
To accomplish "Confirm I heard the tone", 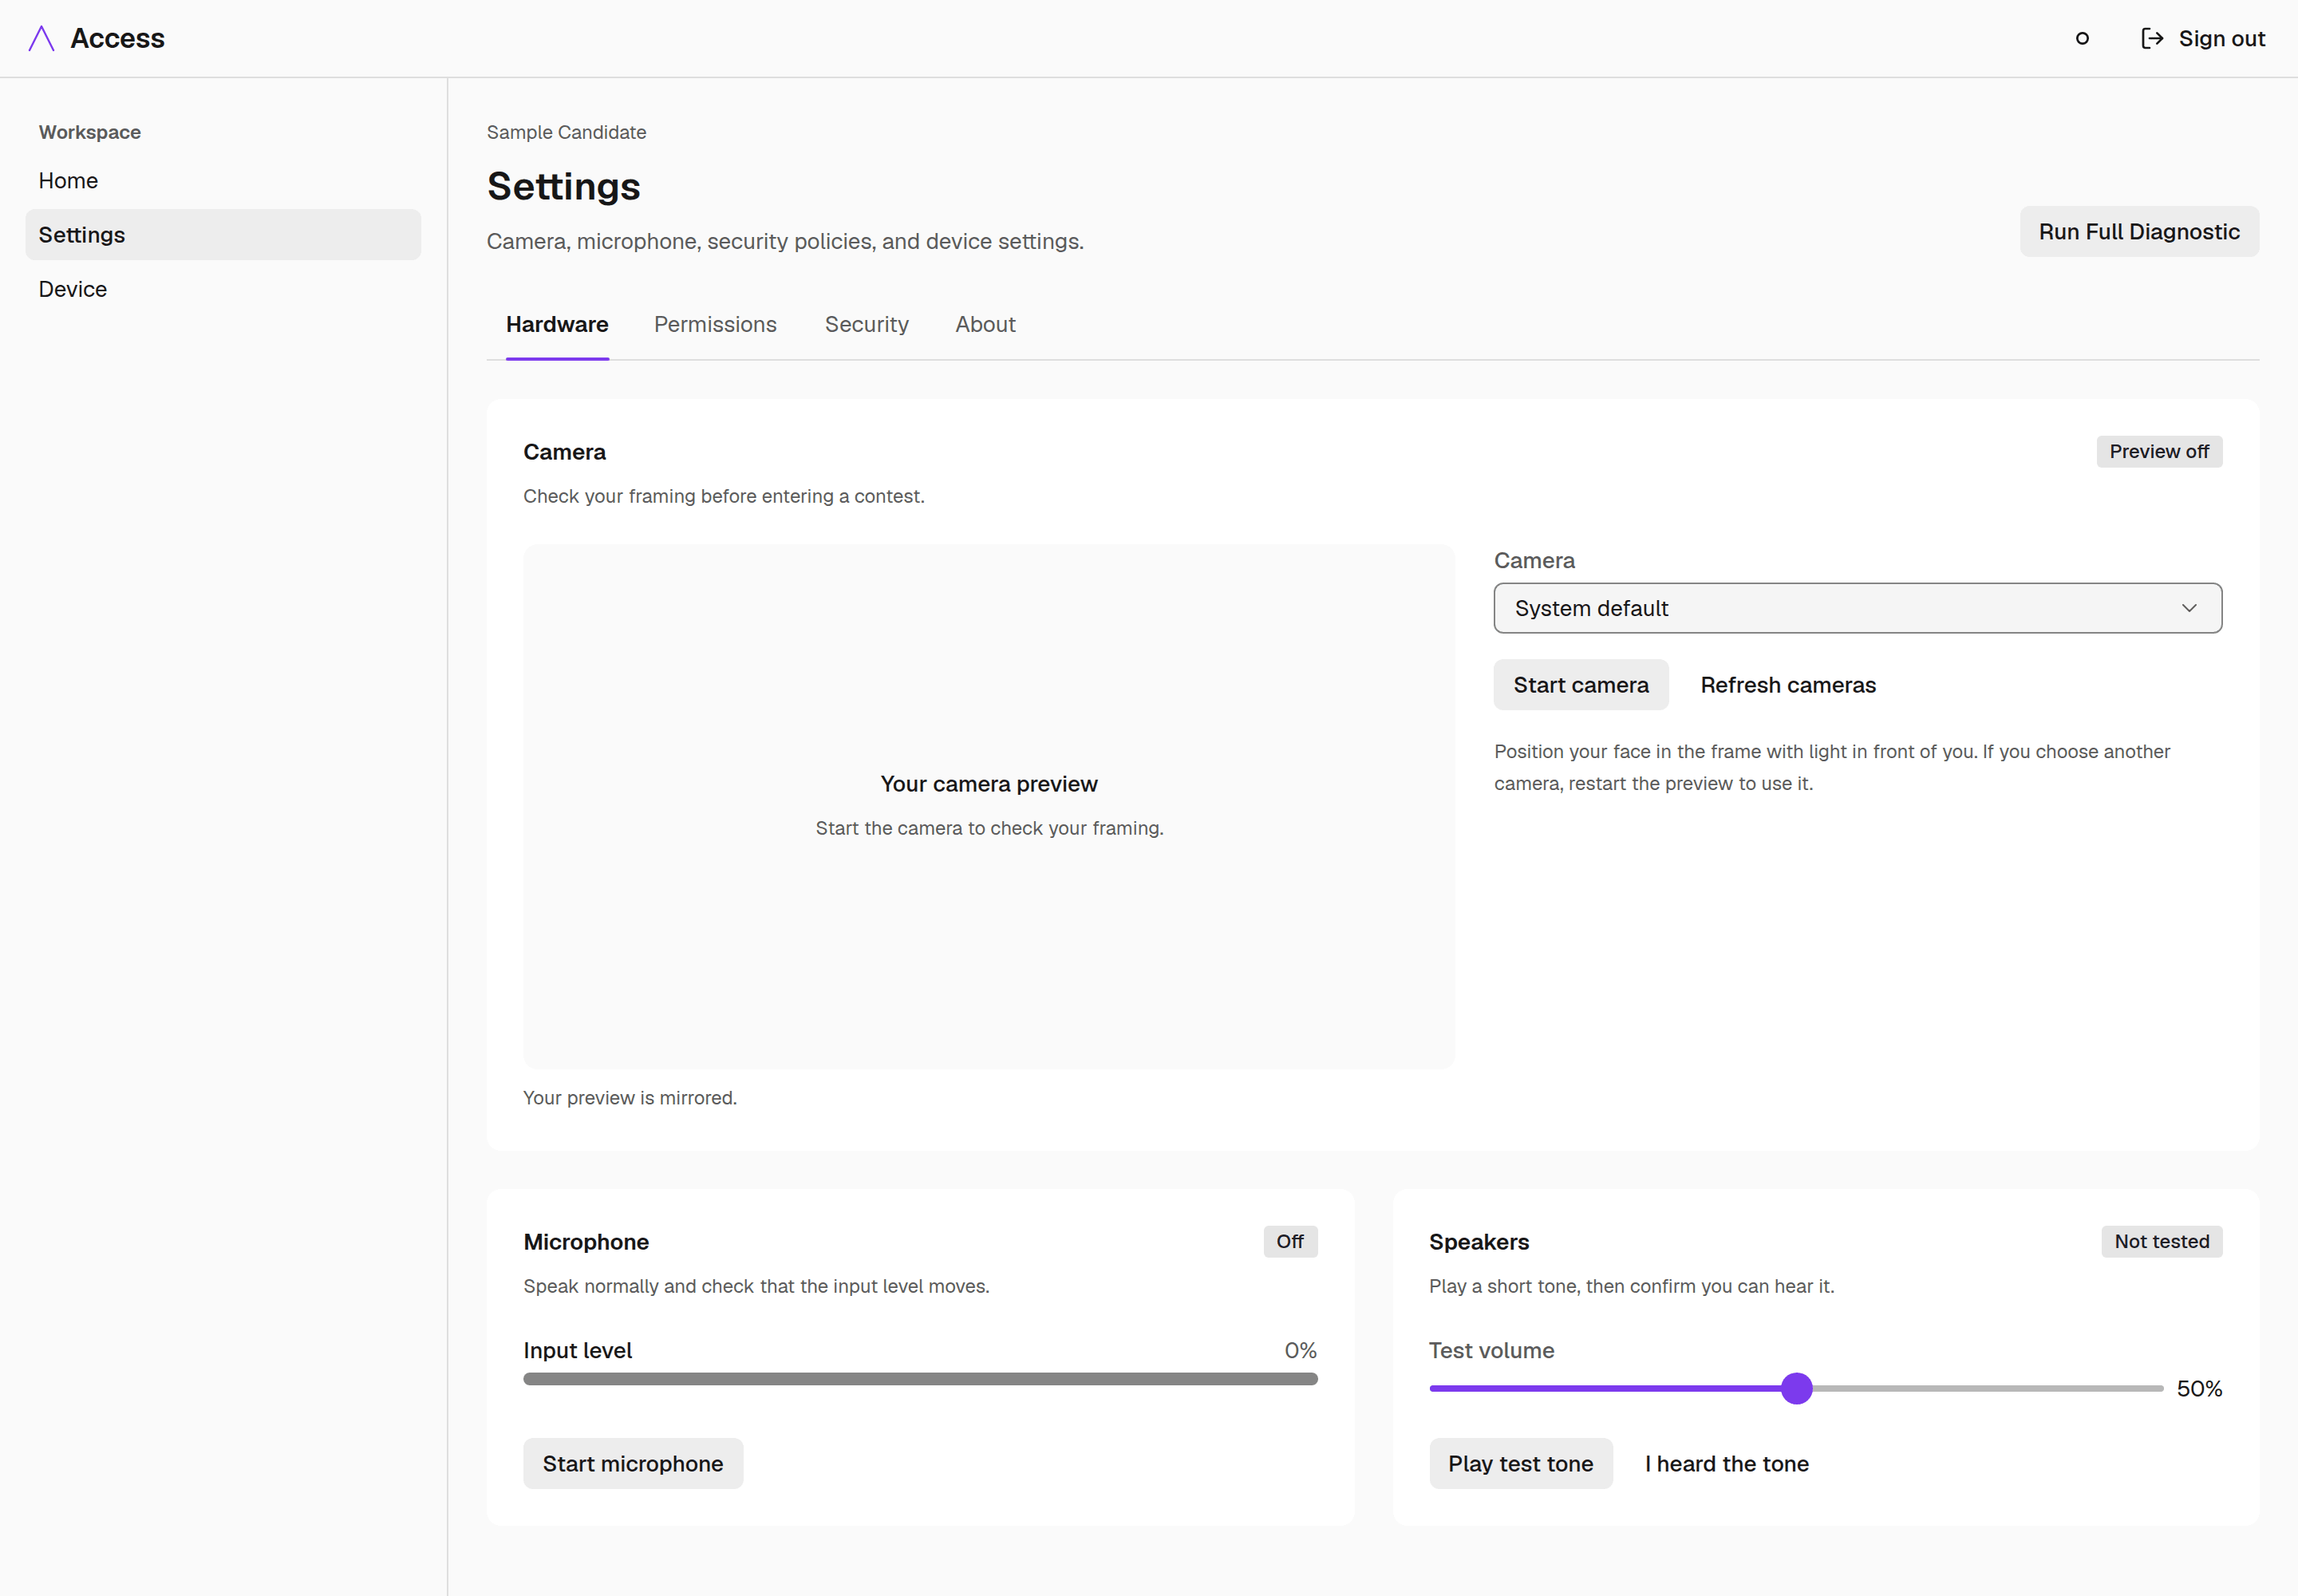I will click(x=1726, y=1463).
